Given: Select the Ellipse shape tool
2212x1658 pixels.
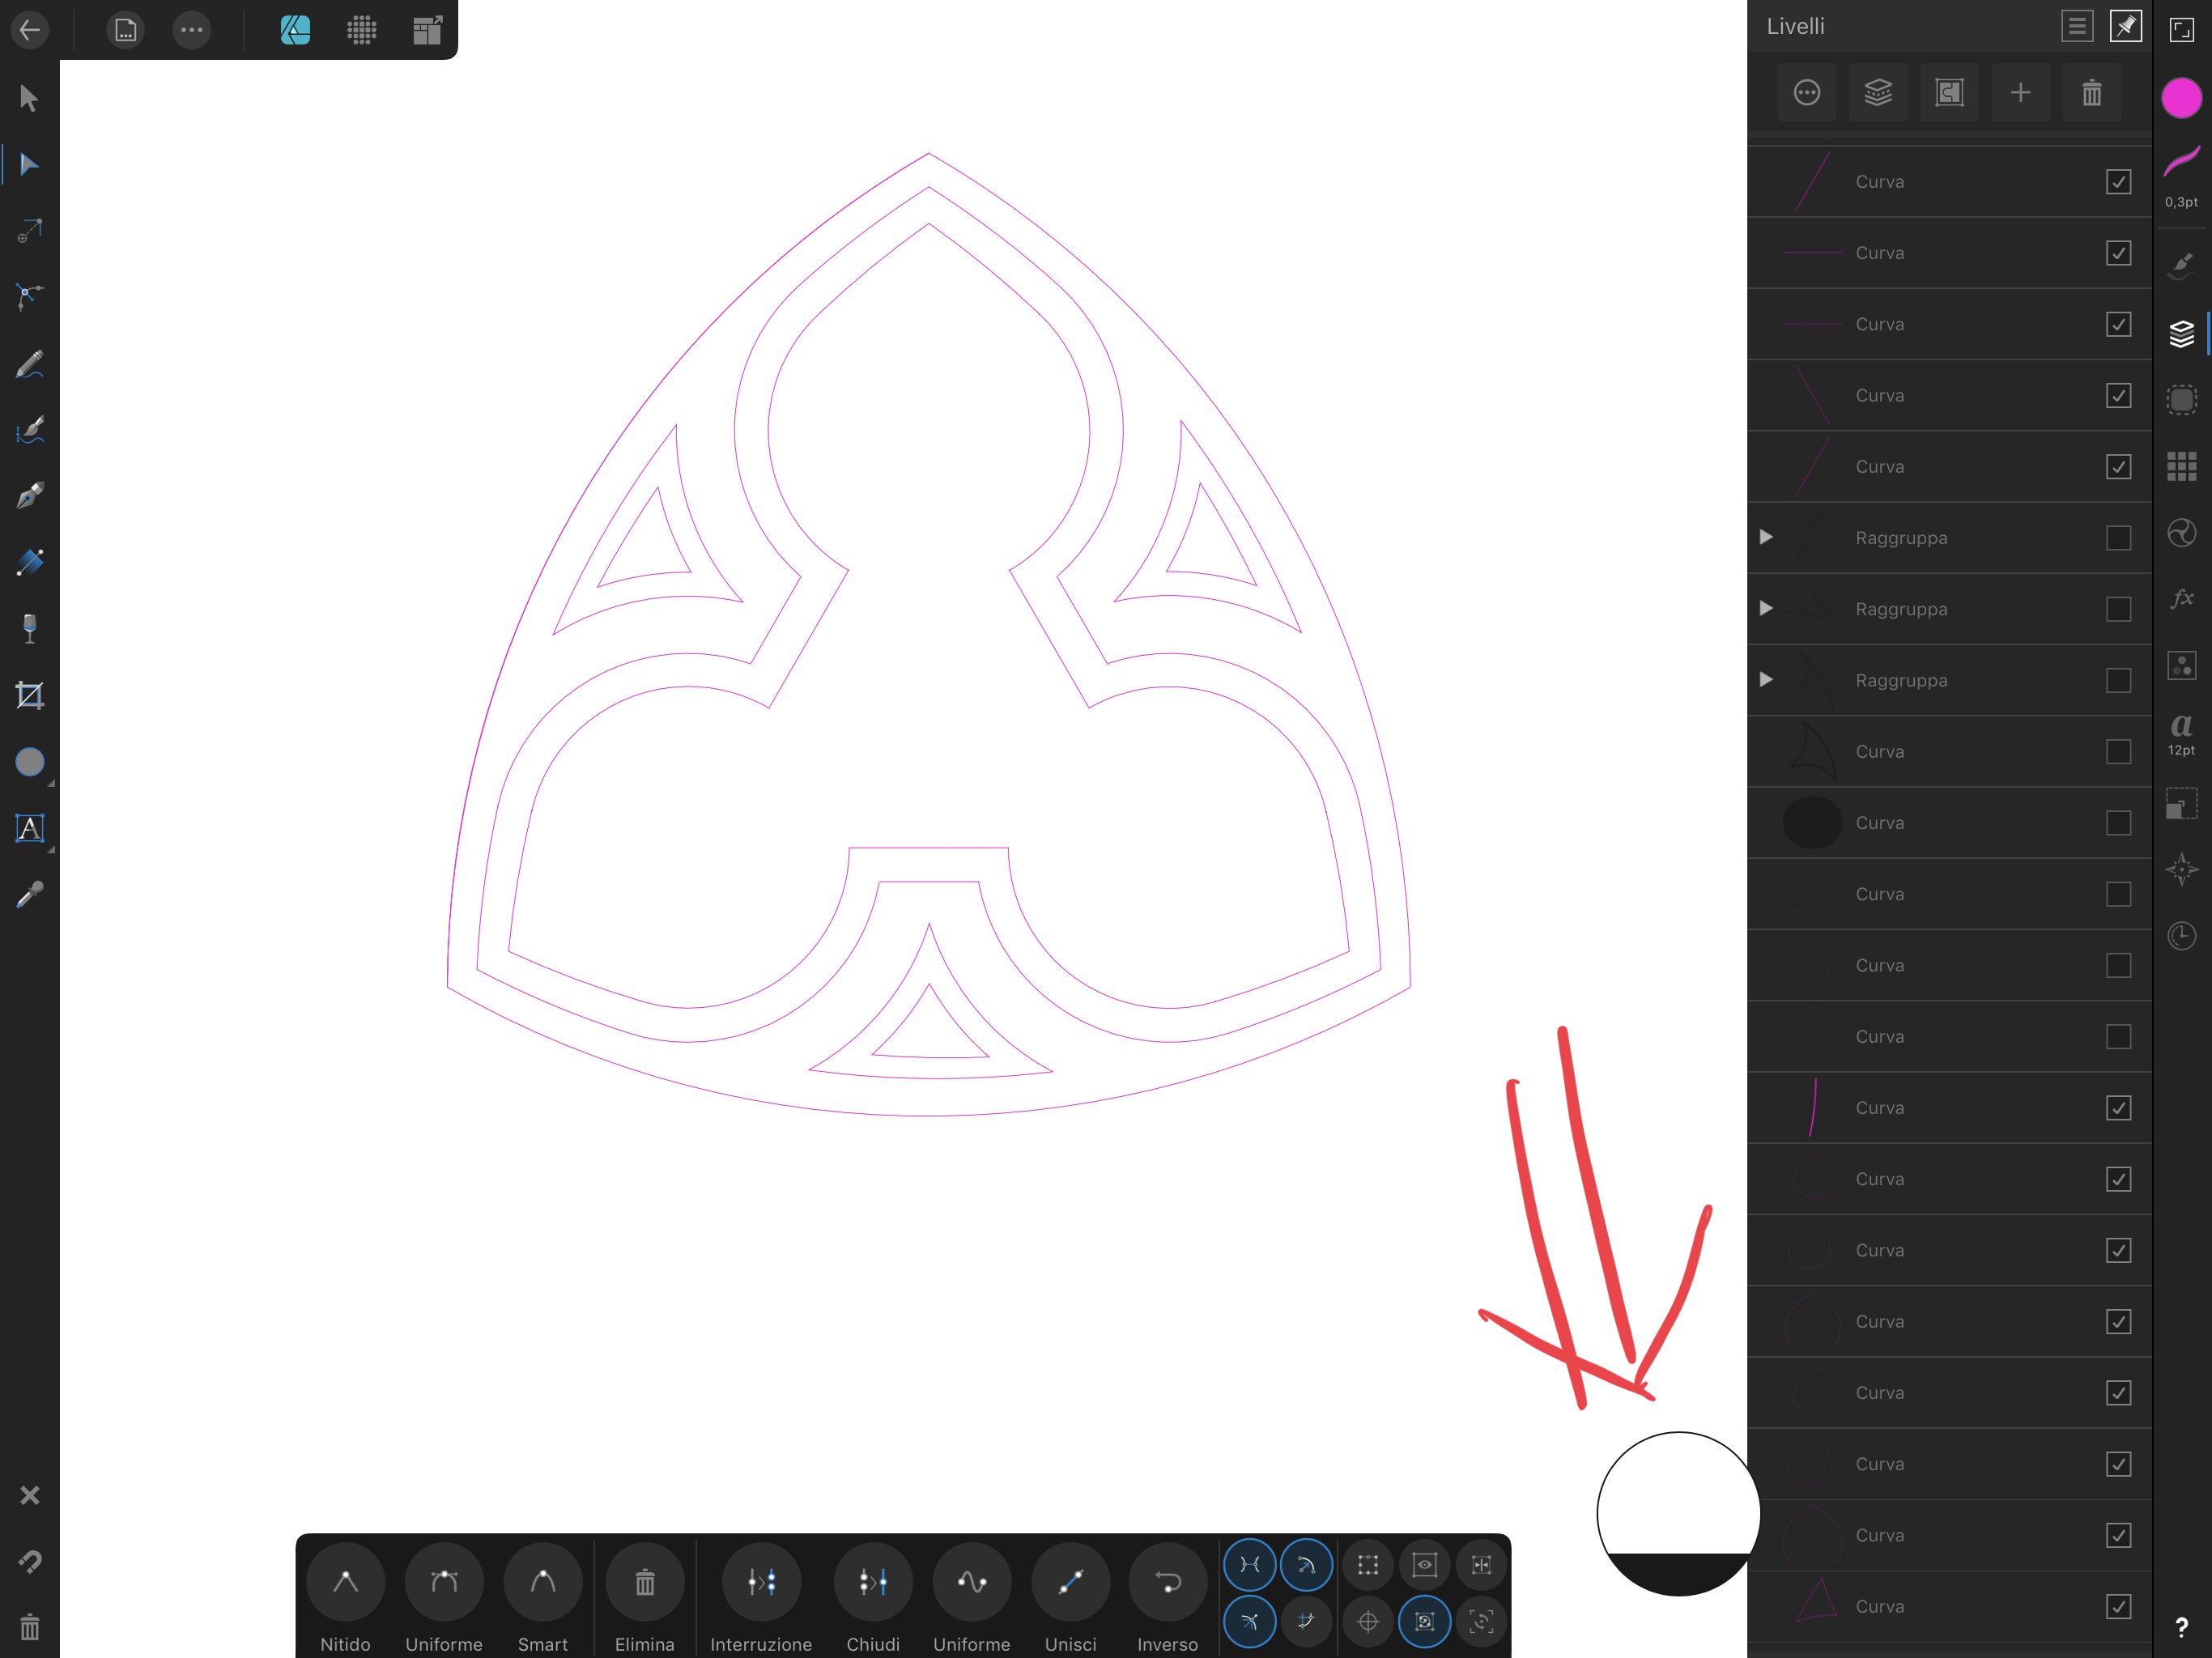Looking at the screenshot, I should [29, 762].
